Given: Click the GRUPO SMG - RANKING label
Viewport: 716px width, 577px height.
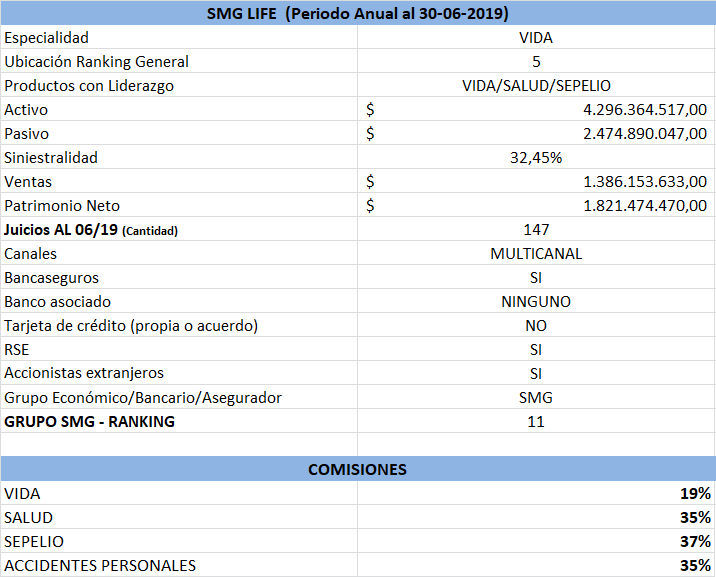Looking at the screenshot, I should click(179, 421).
